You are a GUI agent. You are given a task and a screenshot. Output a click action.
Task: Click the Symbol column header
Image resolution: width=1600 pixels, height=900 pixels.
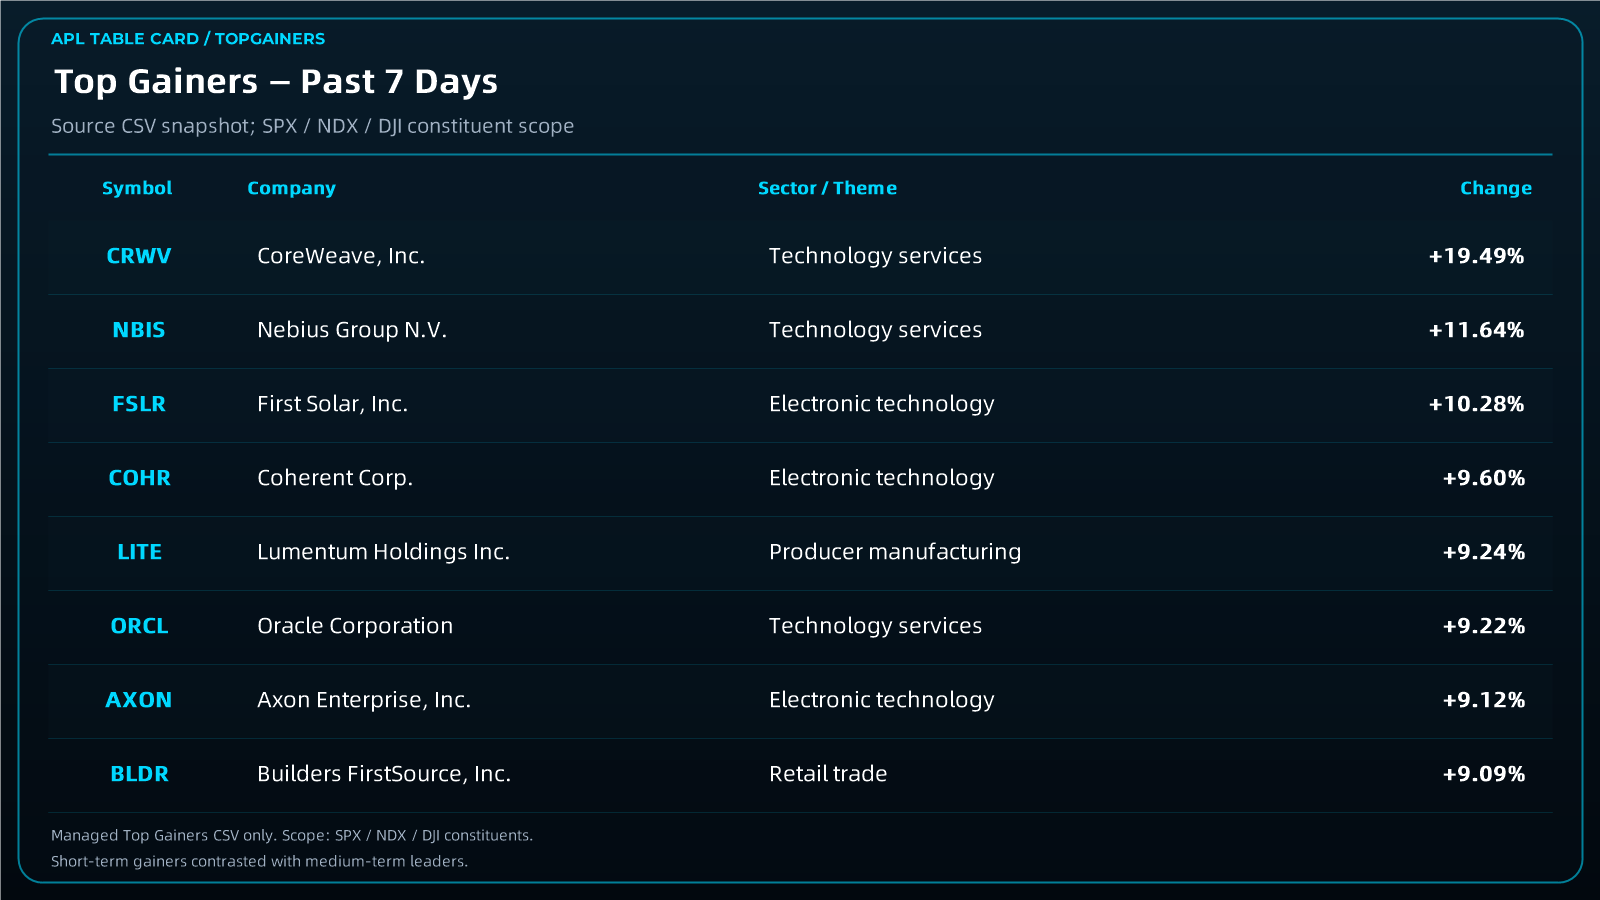[137, 188]
